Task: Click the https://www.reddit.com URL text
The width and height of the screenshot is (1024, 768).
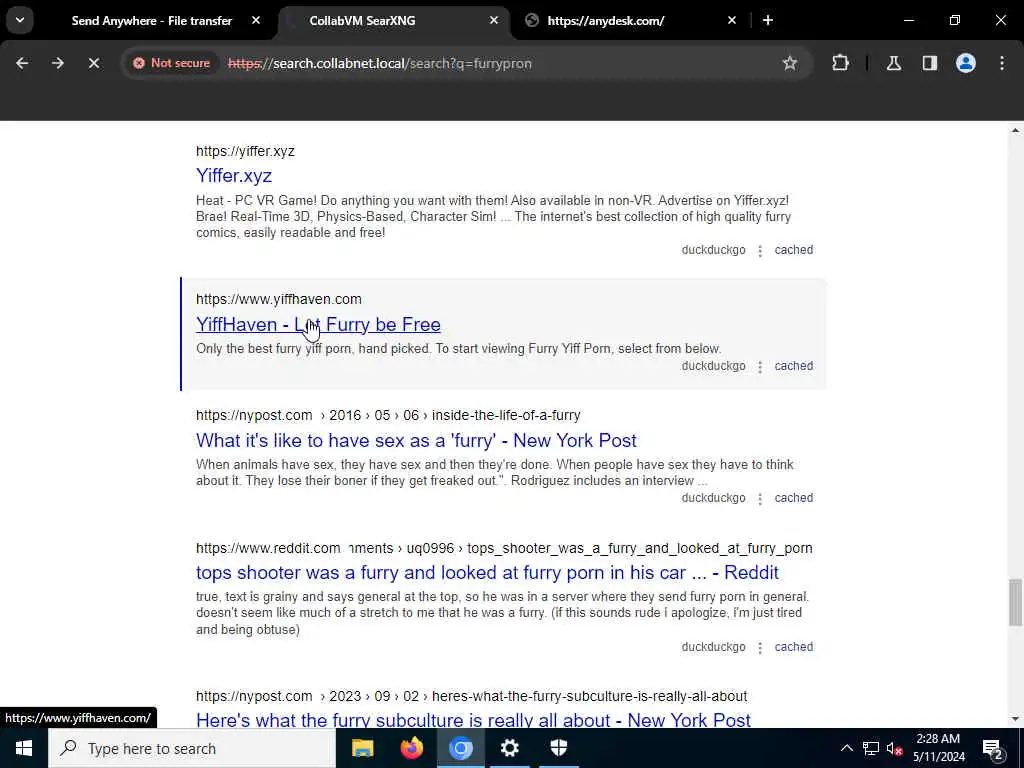Action: (268, 549)
